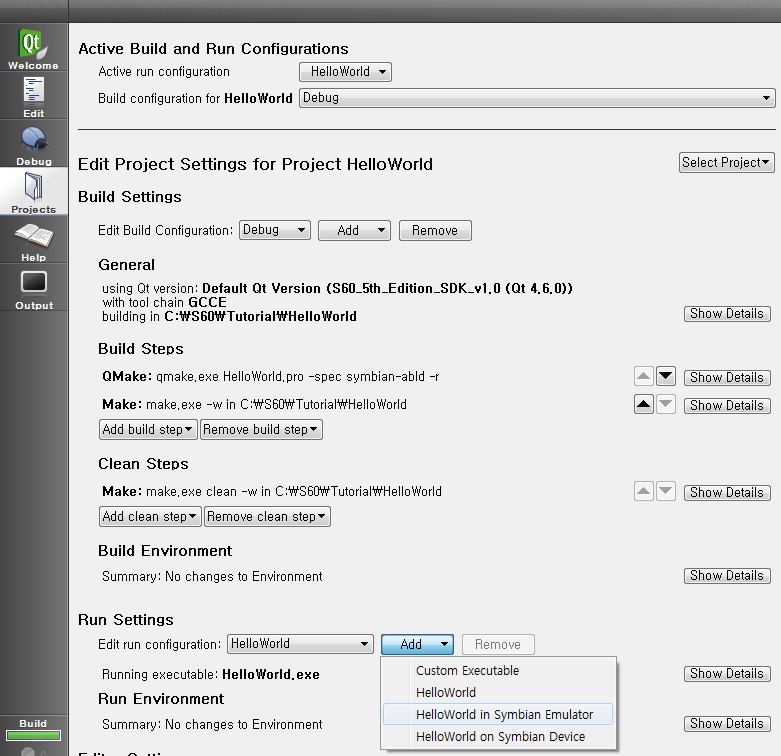
Task: Select the Projects mode icon
Action: coord(33,191)
